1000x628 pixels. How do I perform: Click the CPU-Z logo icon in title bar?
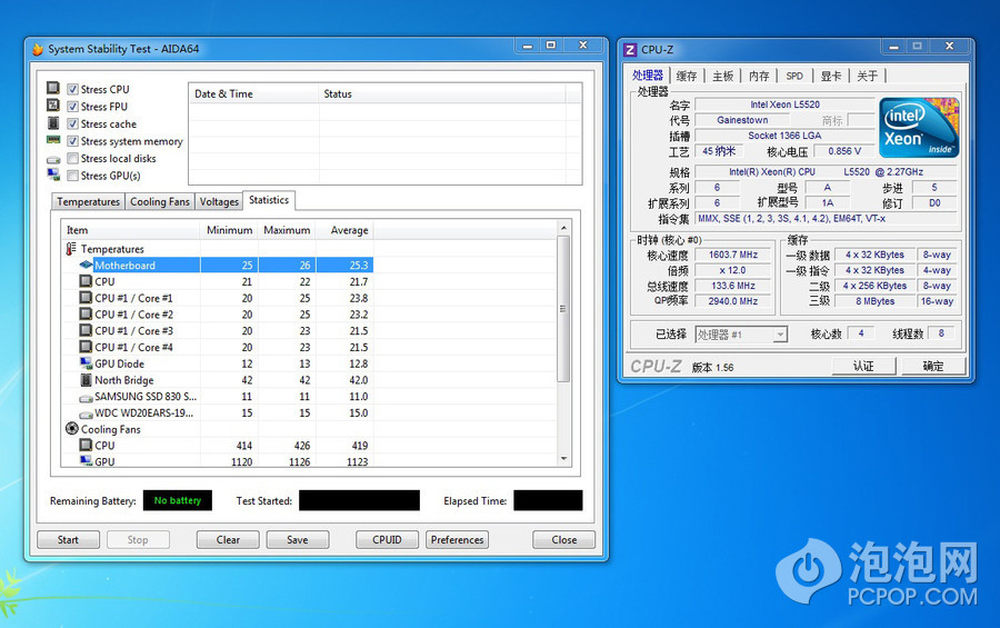pos(630,50)
